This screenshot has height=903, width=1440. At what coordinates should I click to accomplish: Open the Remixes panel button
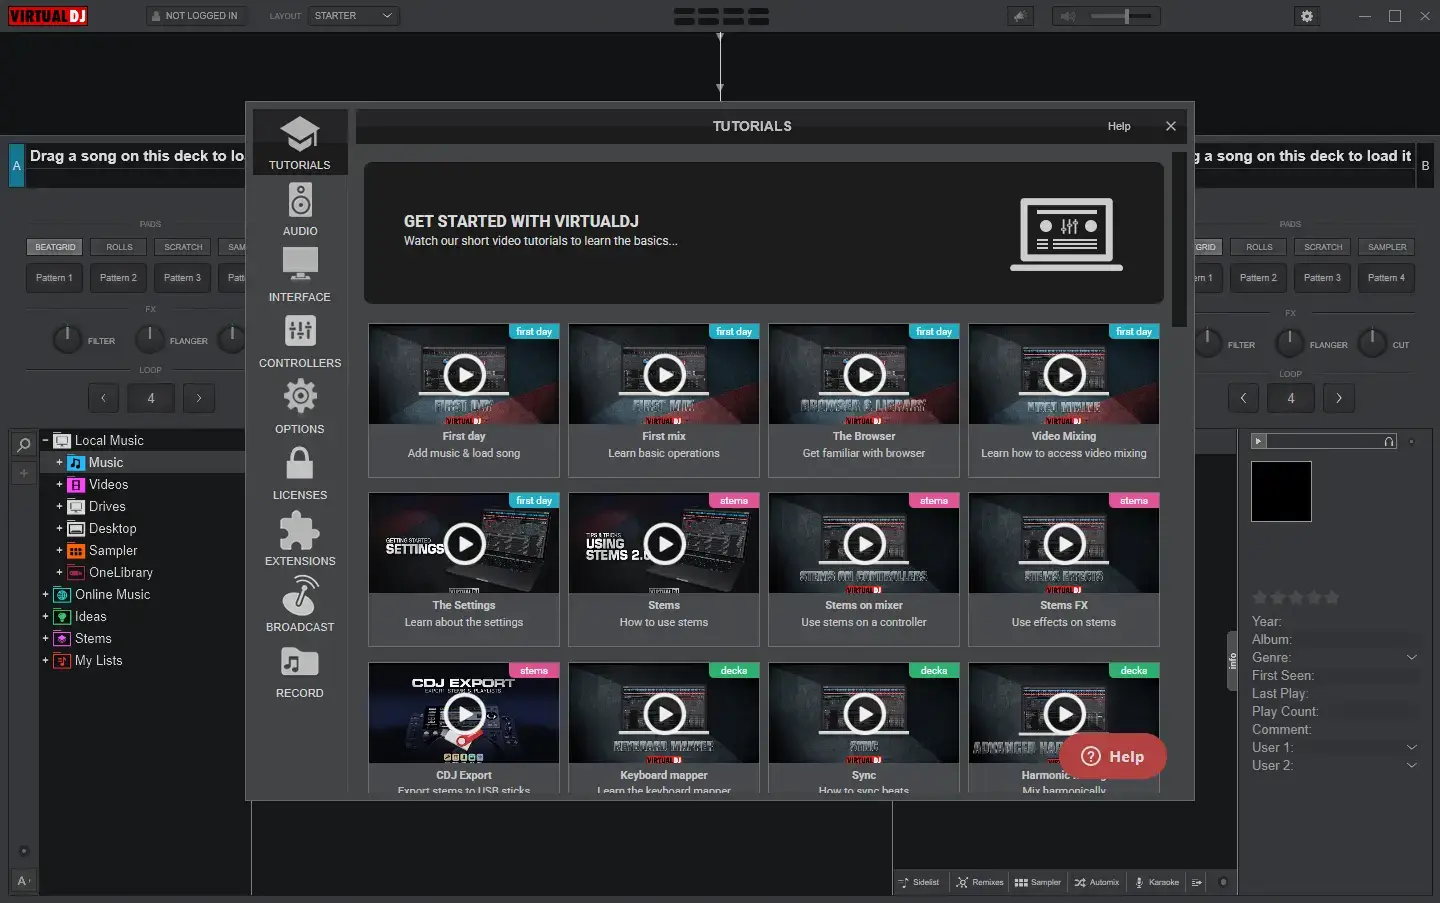pos(980,882)
